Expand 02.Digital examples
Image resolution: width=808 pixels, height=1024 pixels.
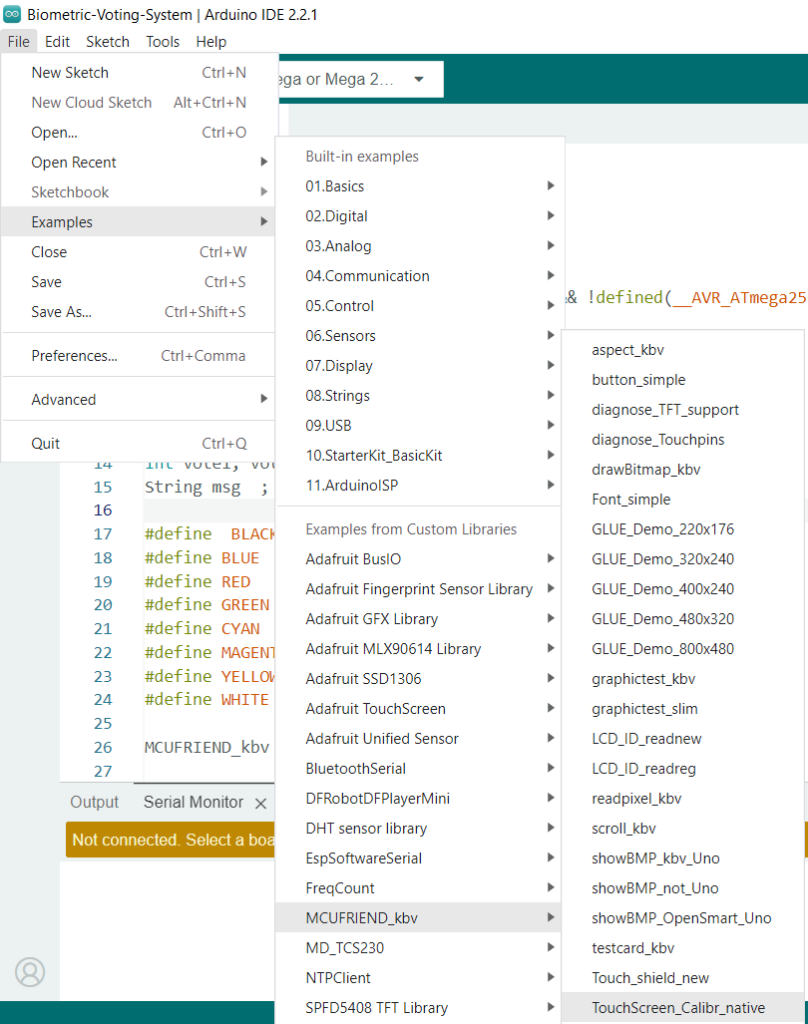[x=419, y=216]
